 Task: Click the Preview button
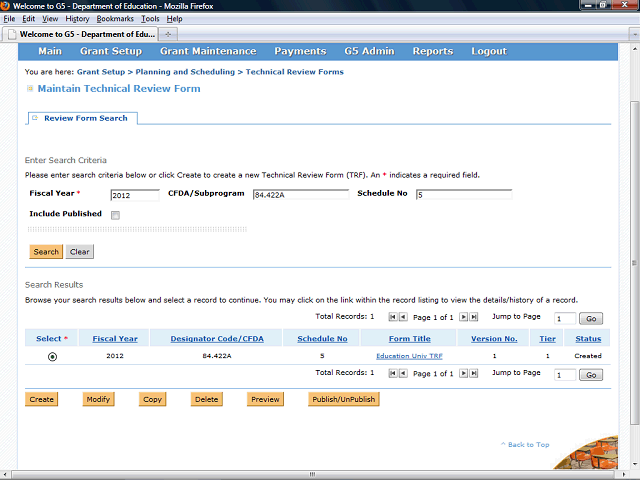[265, 399]
